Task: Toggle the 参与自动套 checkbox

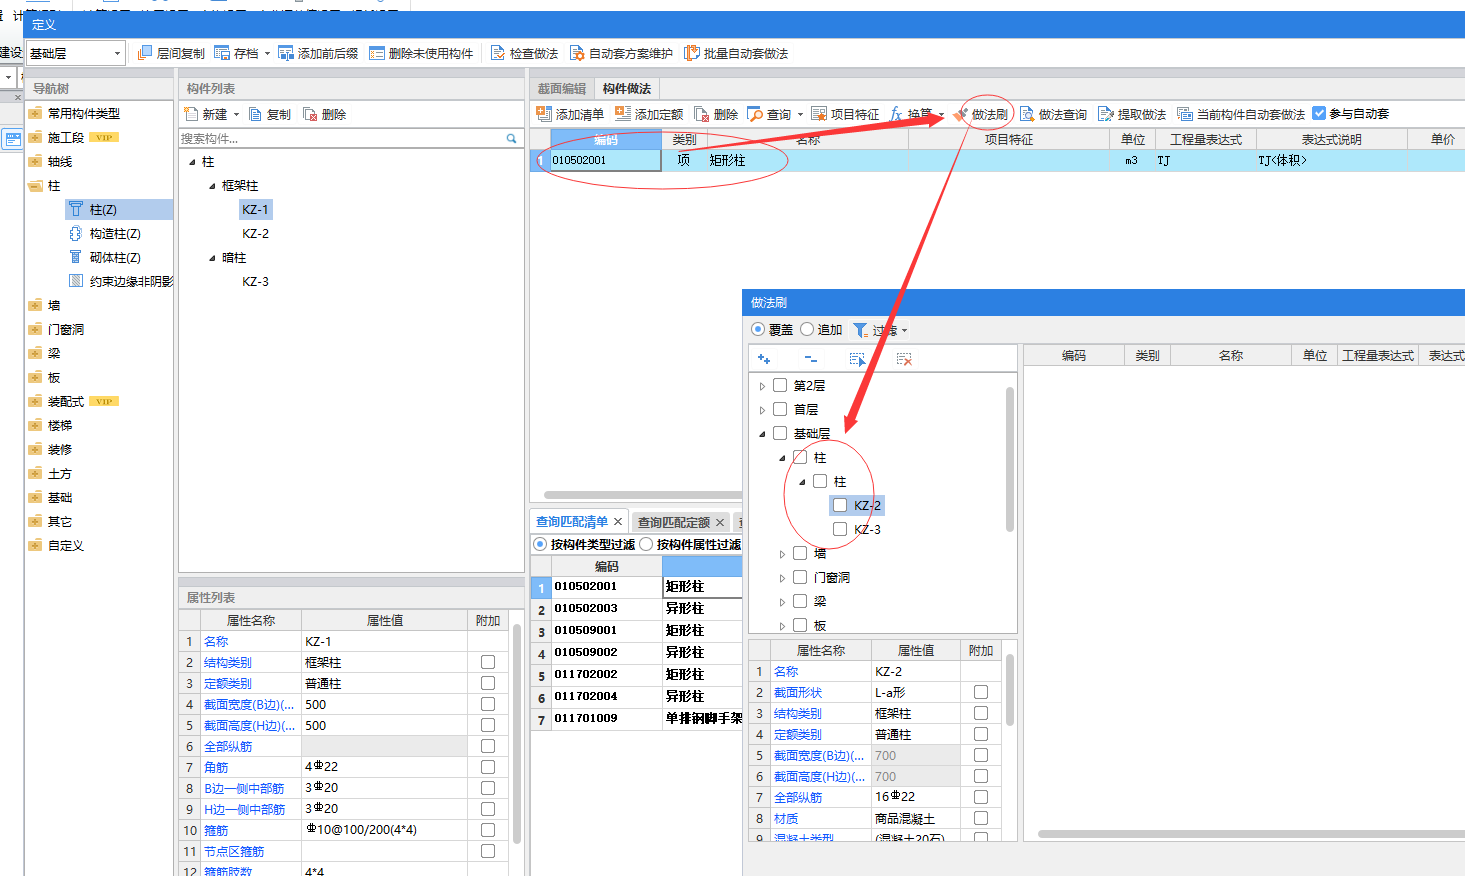Action: click(x=1319, y=113)
